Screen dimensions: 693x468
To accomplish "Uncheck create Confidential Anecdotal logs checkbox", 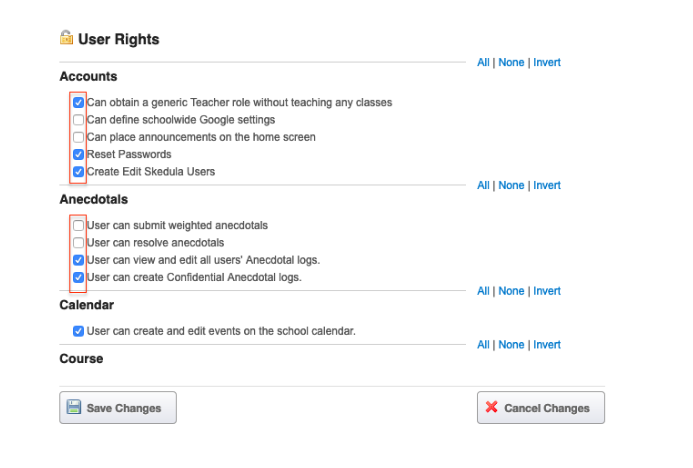I will point(78,277).
